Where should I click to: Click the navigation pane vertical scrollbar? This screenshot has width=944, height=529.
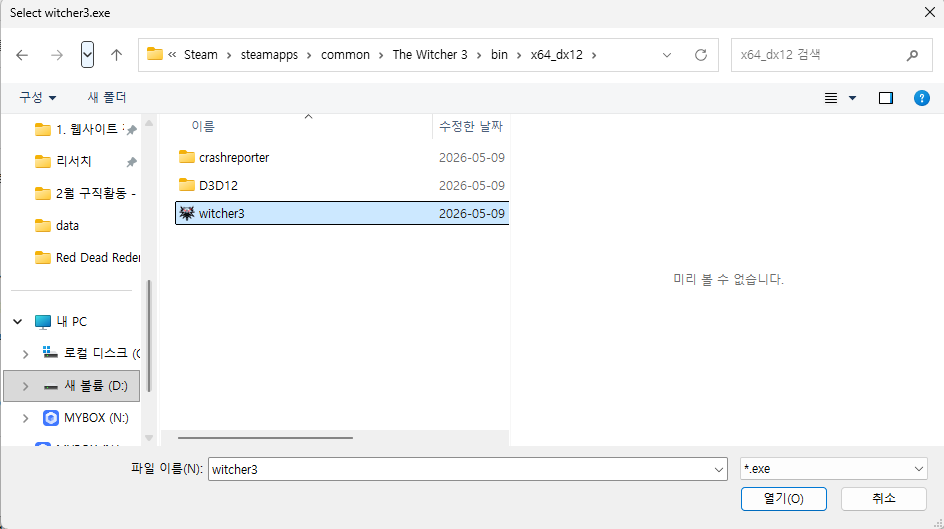tap(149, 336)
